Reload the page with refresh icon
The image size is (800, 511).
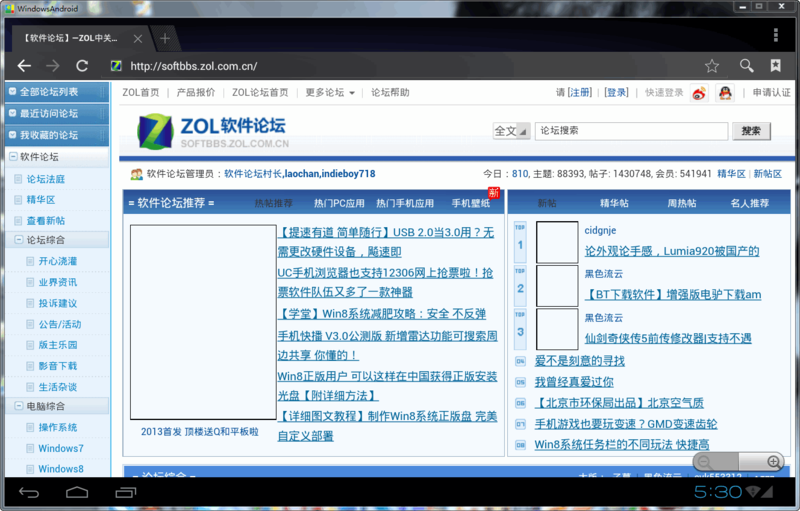coord(82,66)
